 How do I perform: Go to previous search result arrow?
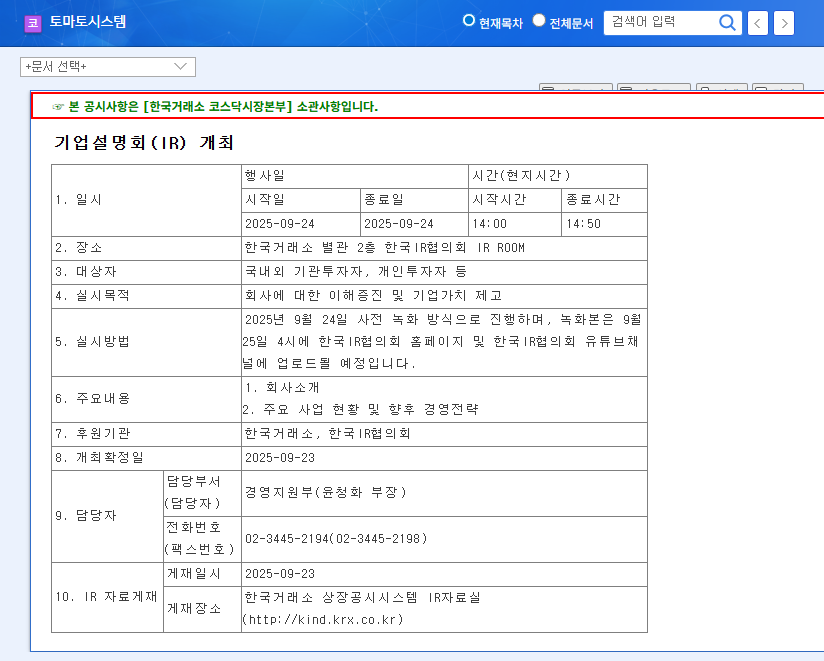(x=758, y=23)
